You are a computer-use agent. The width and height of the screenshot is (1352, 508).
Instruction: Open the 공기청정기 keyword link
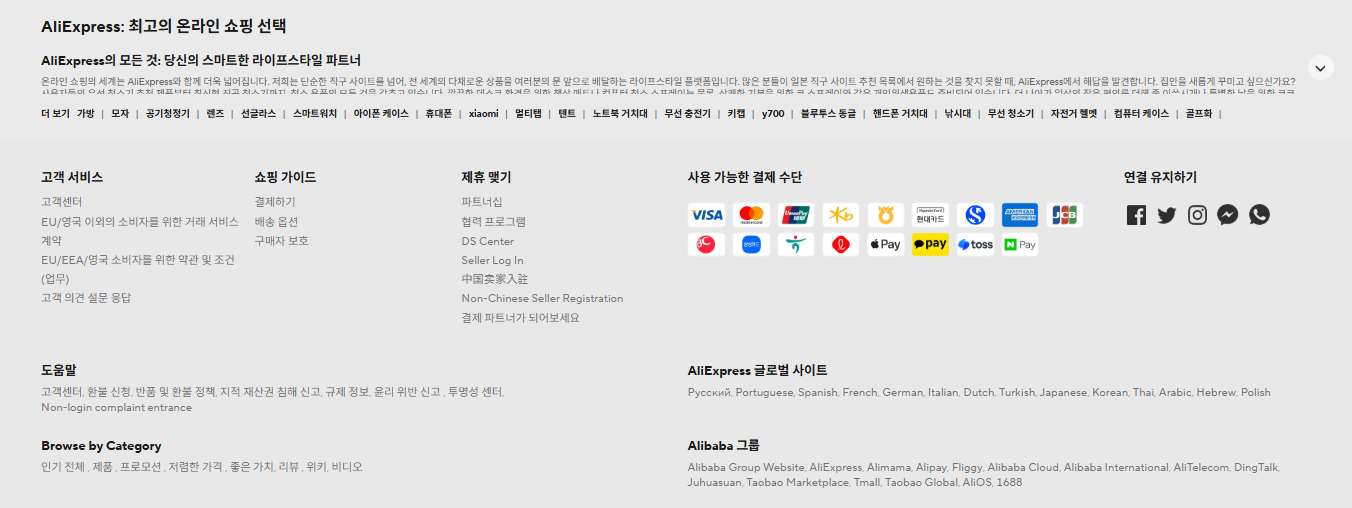pos(167,114)
